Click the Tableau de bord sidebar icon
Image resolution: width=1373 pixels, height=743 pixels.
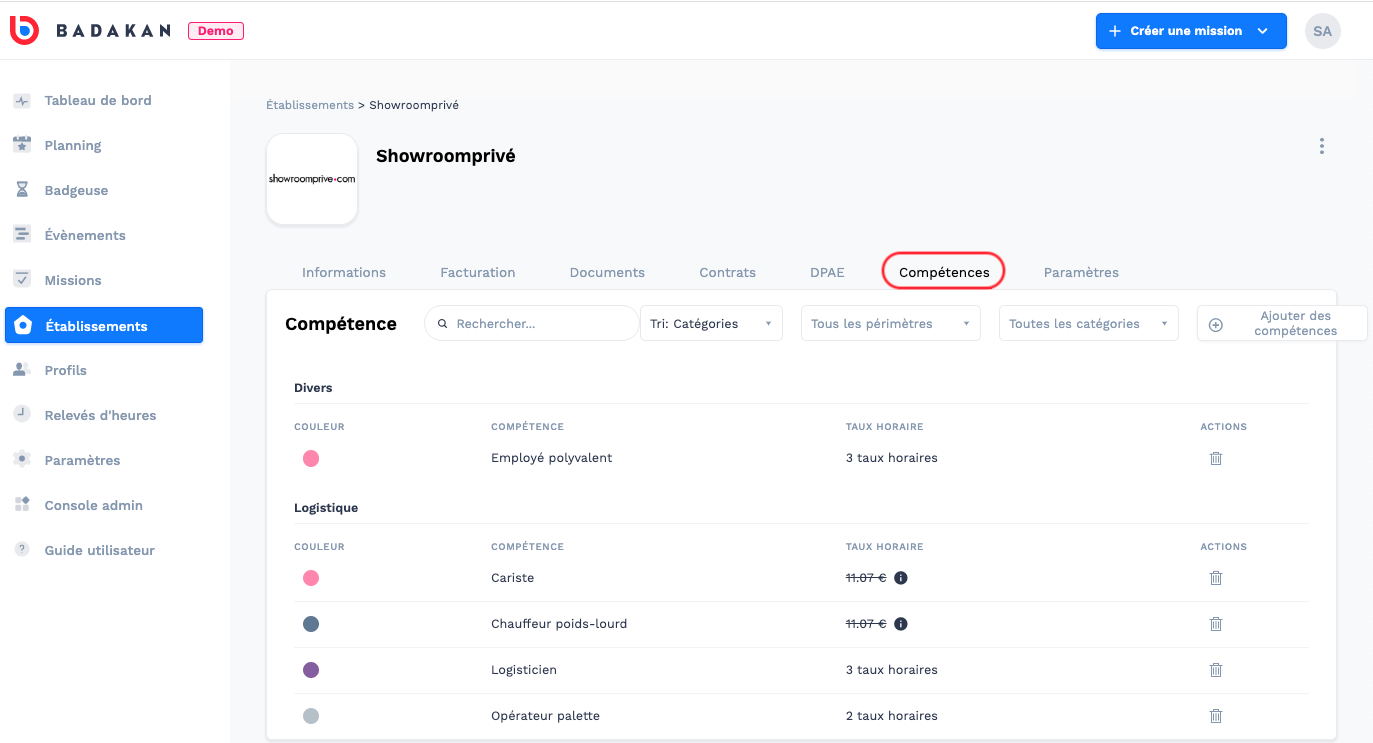click(22, 101)
